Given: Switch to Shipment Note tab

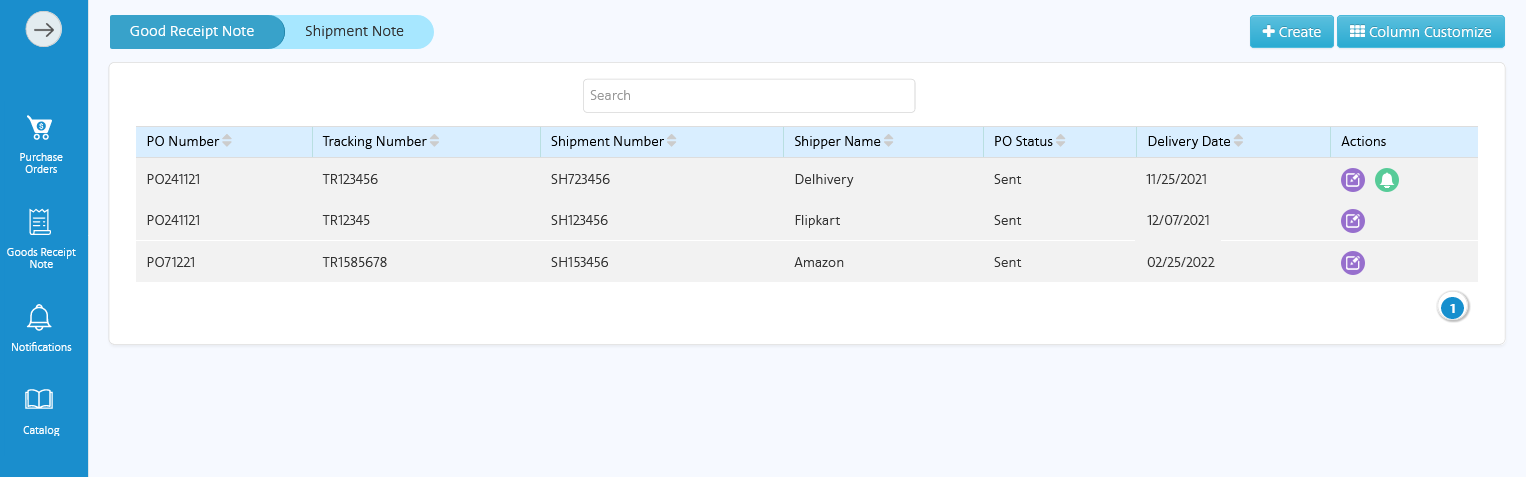Looking at the screenshot, I should 355,32.
